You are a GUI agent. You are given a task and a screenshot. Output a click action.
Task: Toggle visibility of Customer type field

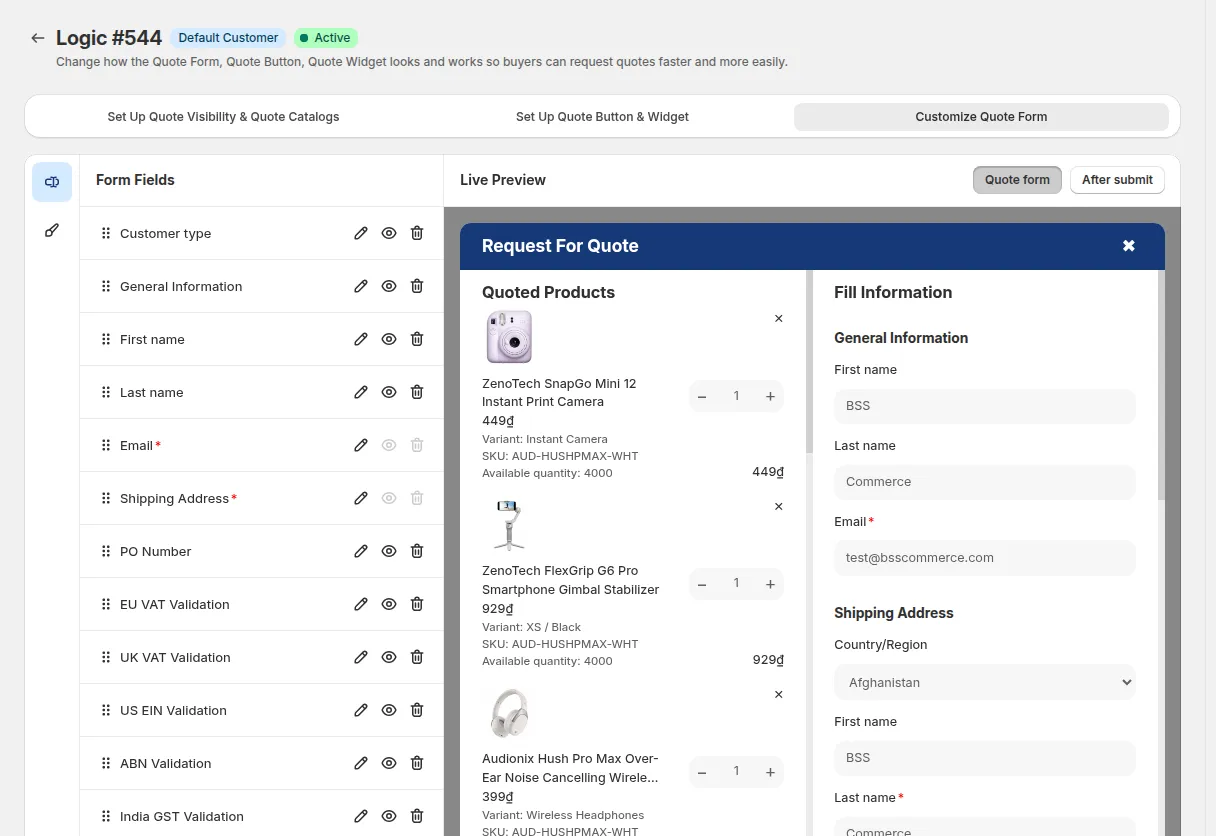pyautogui.click(x=389, y=233)
